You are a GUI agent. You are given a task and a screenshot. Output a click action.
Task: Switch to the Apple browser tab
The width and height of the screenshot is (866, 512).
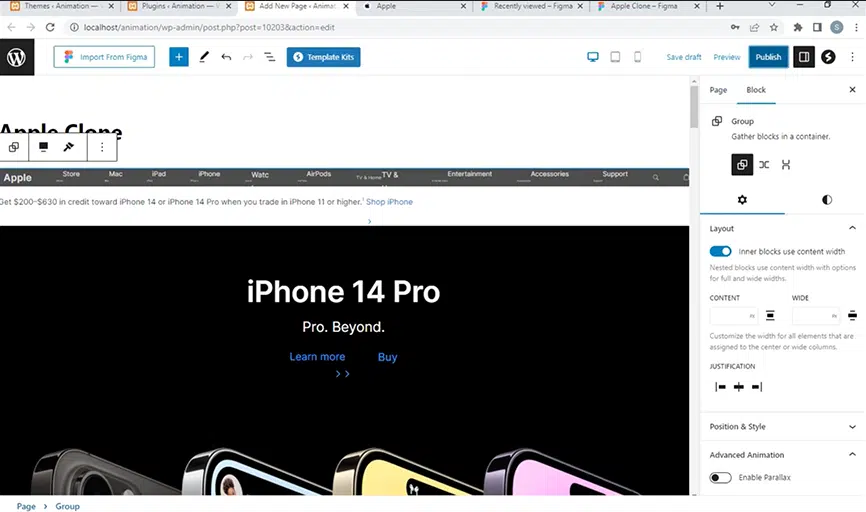coord(414,7)
